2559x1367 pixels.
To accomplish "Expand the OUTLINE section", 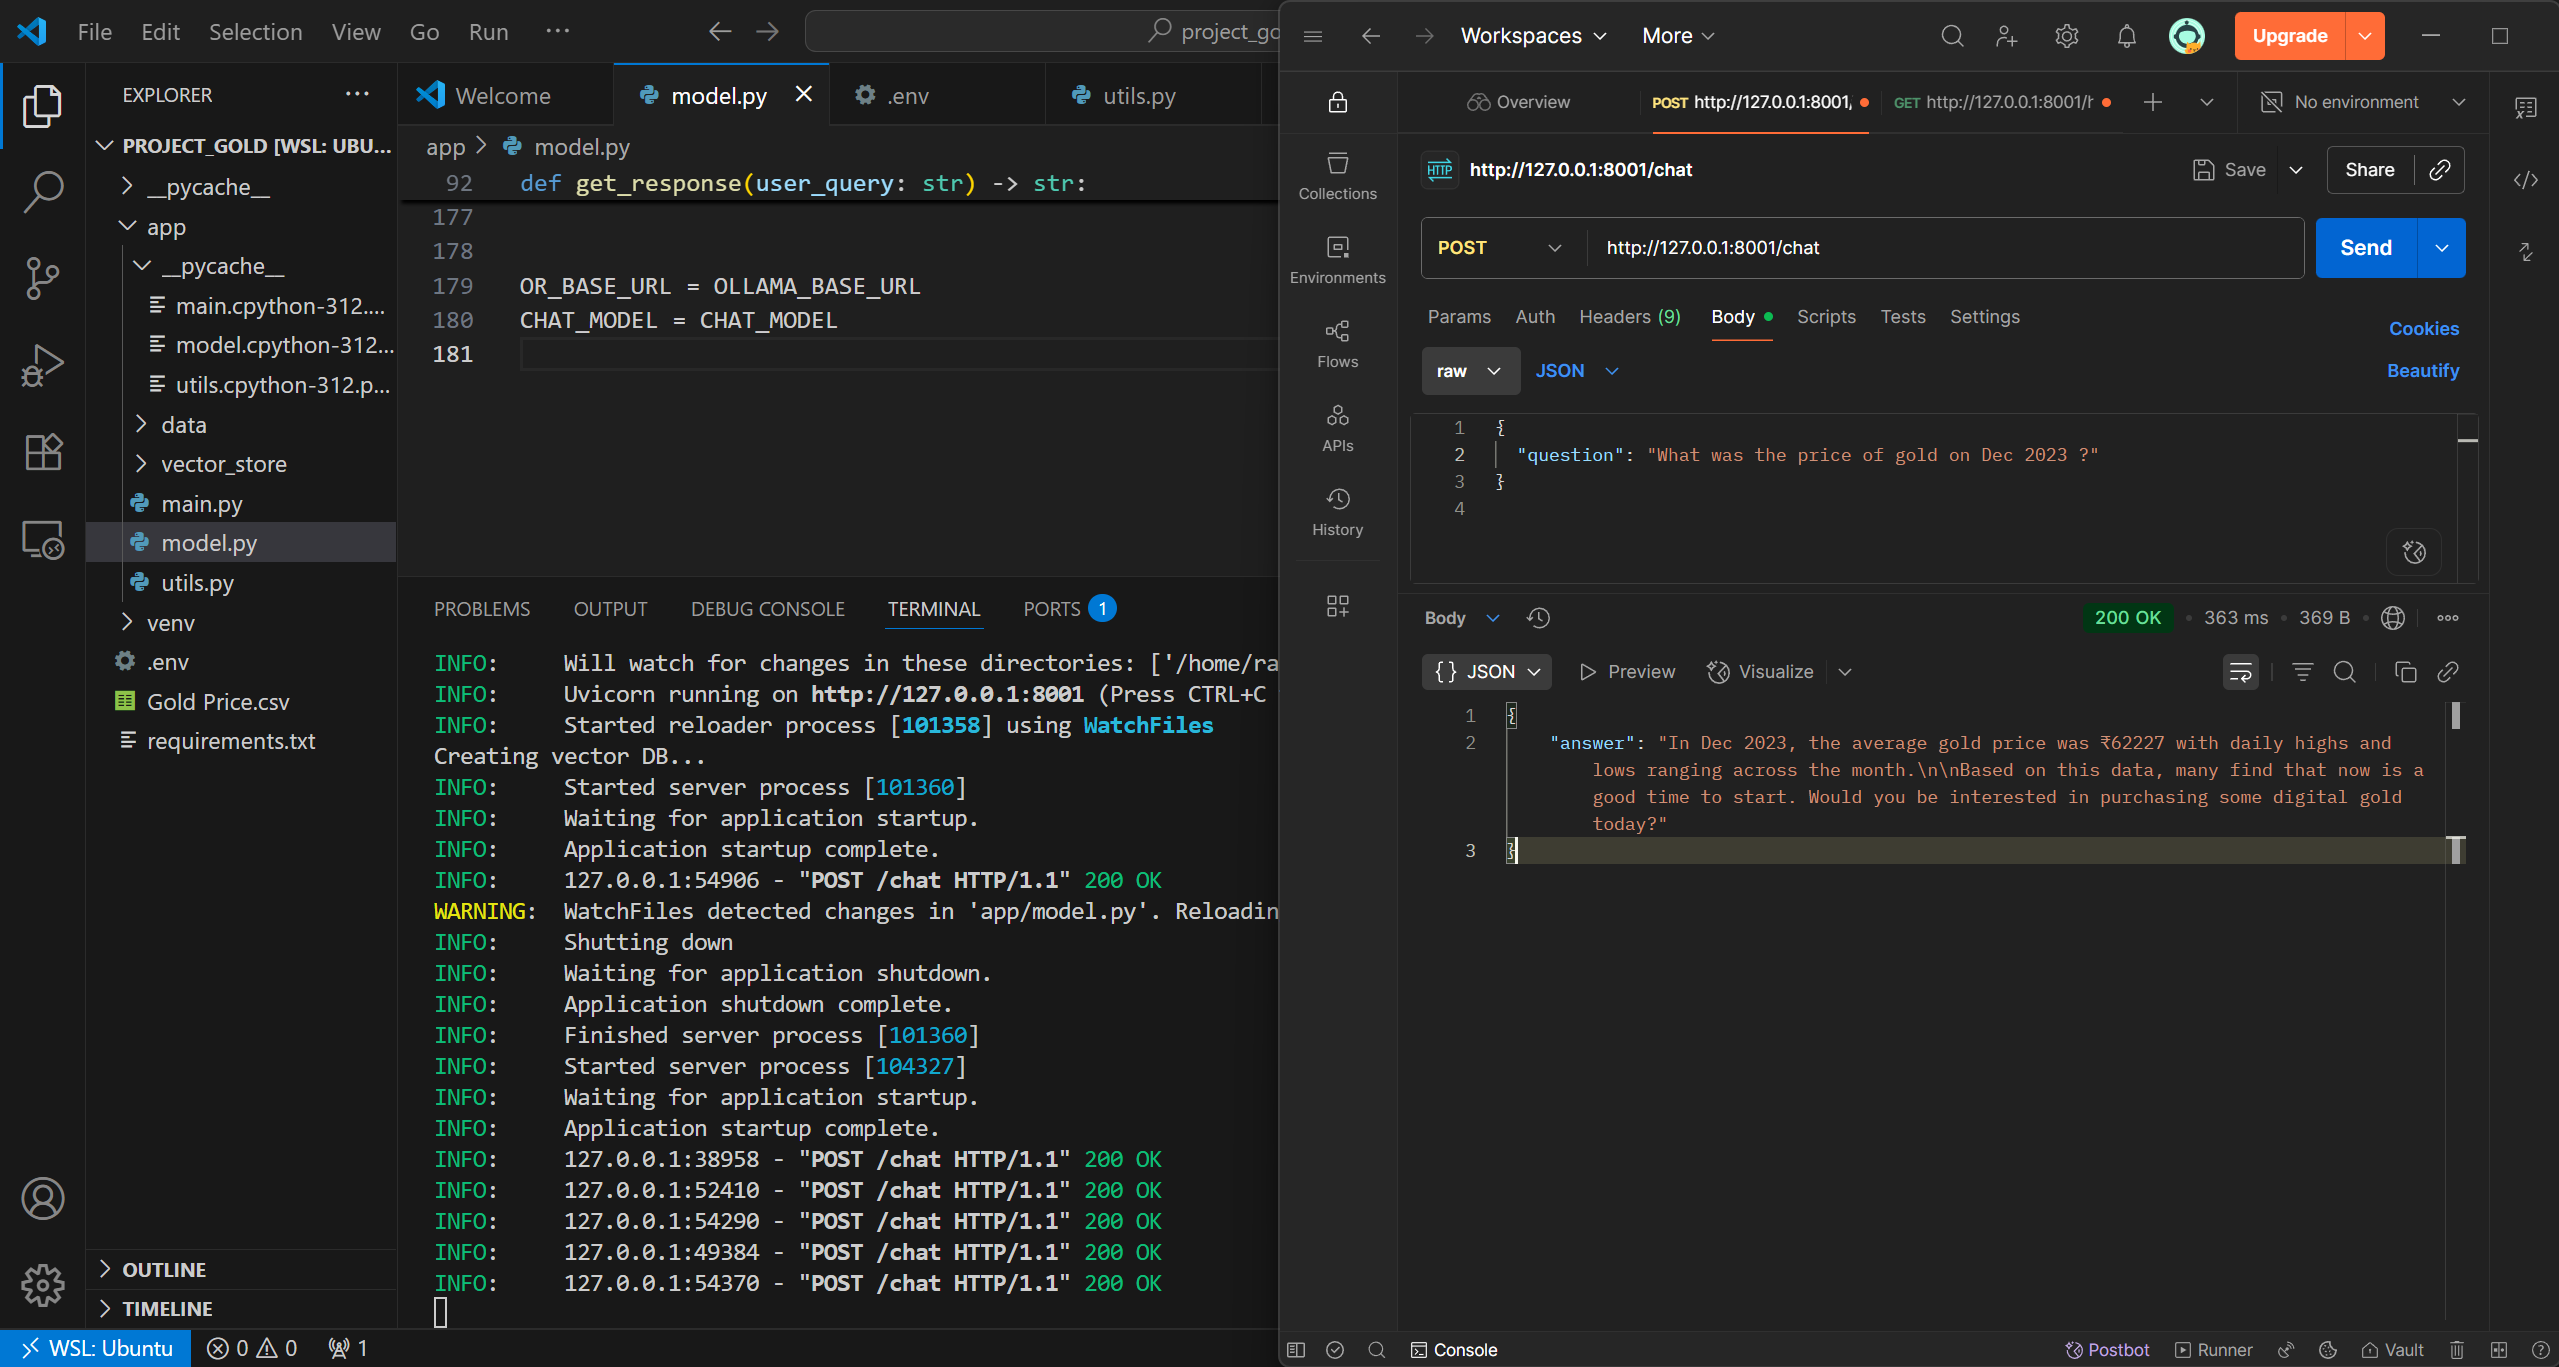I will pyautogui.click(x=164, y=1270).
